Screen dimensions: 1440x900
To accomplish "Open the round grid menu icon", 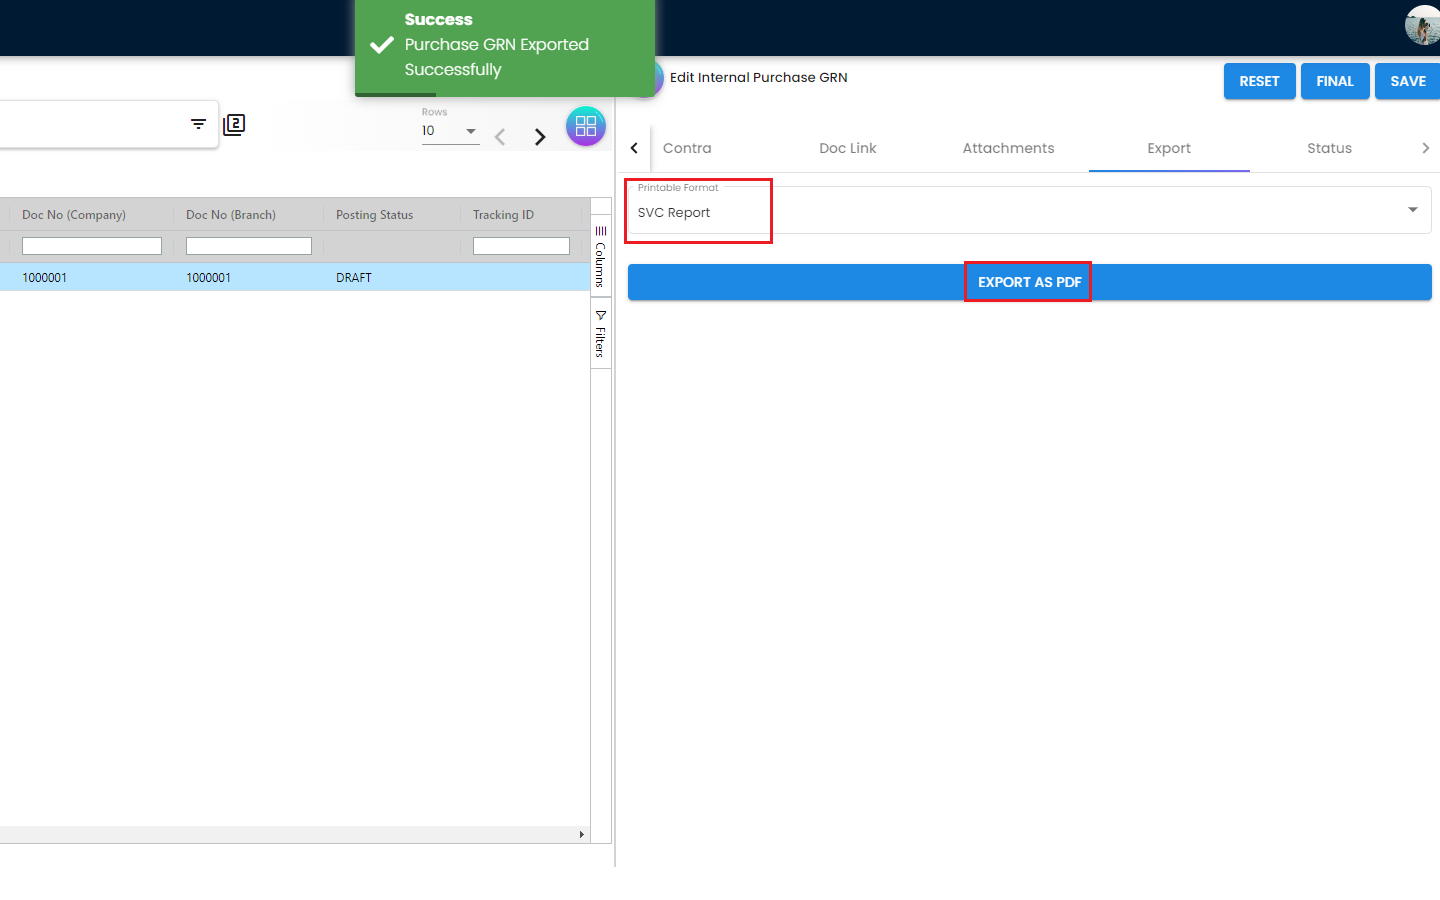I will (x=586, y=126).
